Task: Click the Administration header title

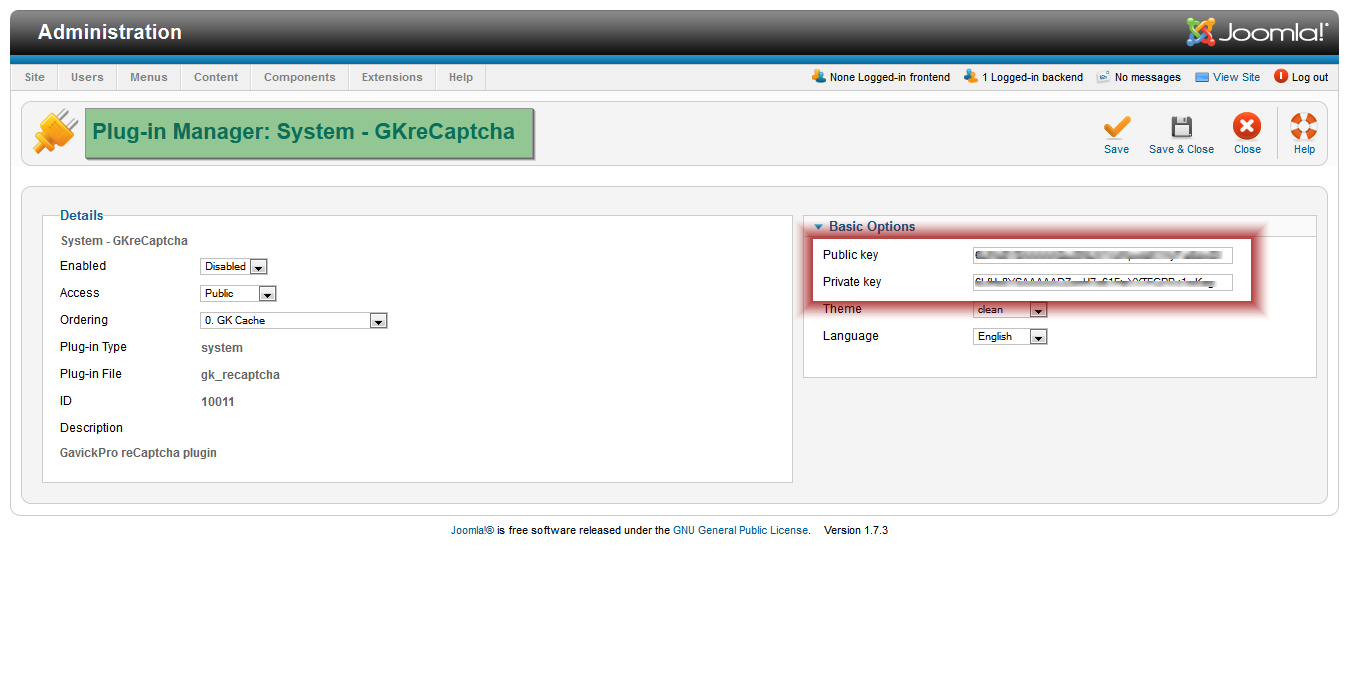Action: pyautogui.click(x=110, y=32)
